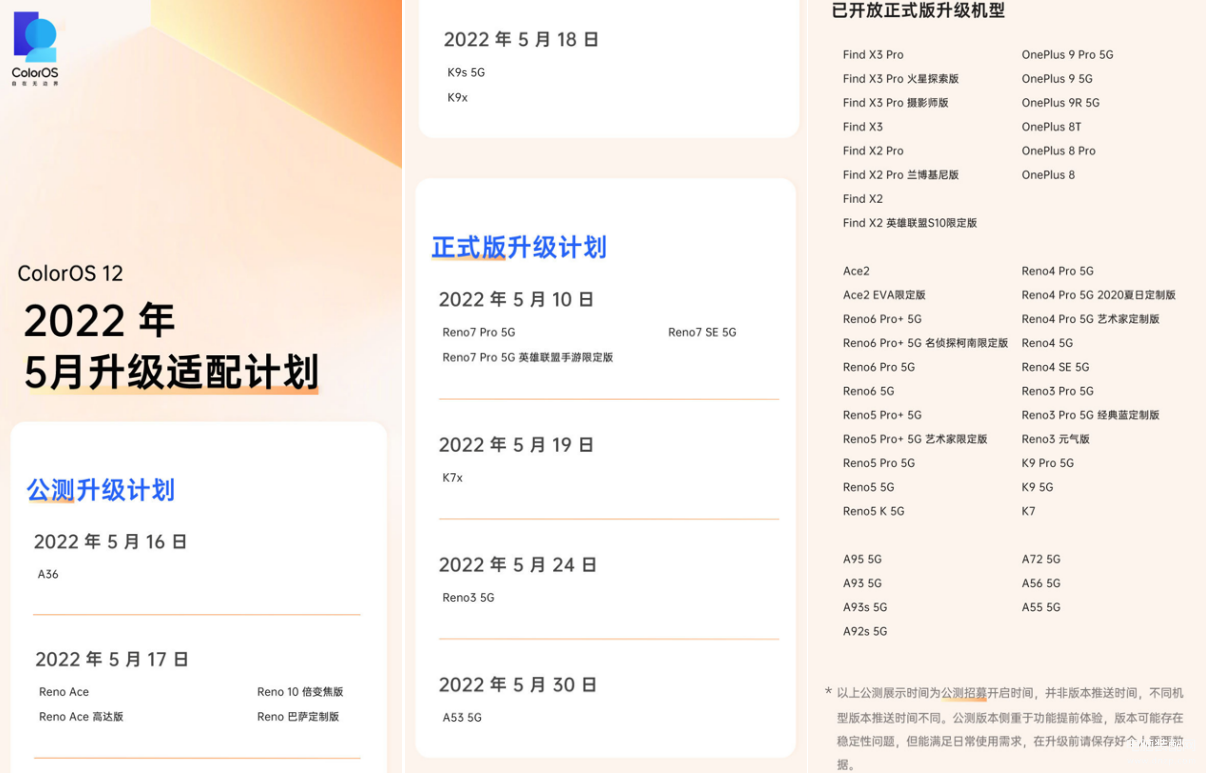1206x774 pixels.
Task: Click the Ace2 EVA限定版 entry
Action: pyautogui.click(x=884, y=295)
